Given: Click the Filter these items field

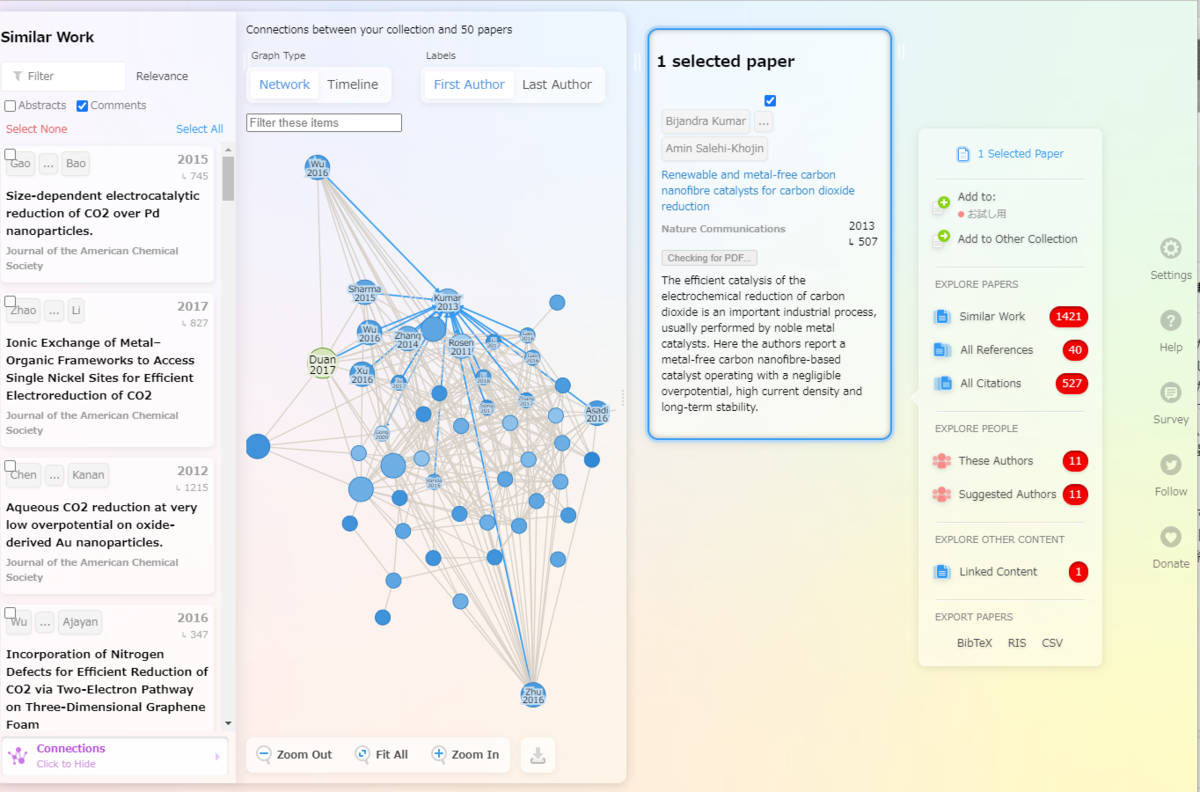Looking at the screenshot, I should pyautogui.click(x=324, y=123).
